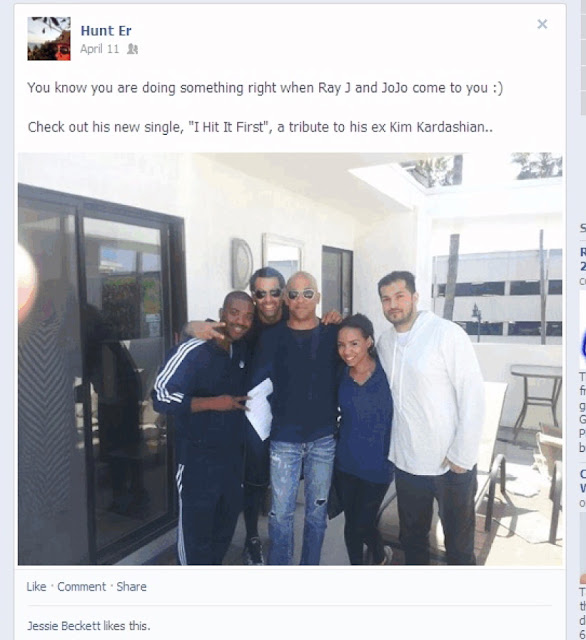The image size is (586, 640).
Task: Click the Comment link under the photo
Action: (x=81, y=587)
